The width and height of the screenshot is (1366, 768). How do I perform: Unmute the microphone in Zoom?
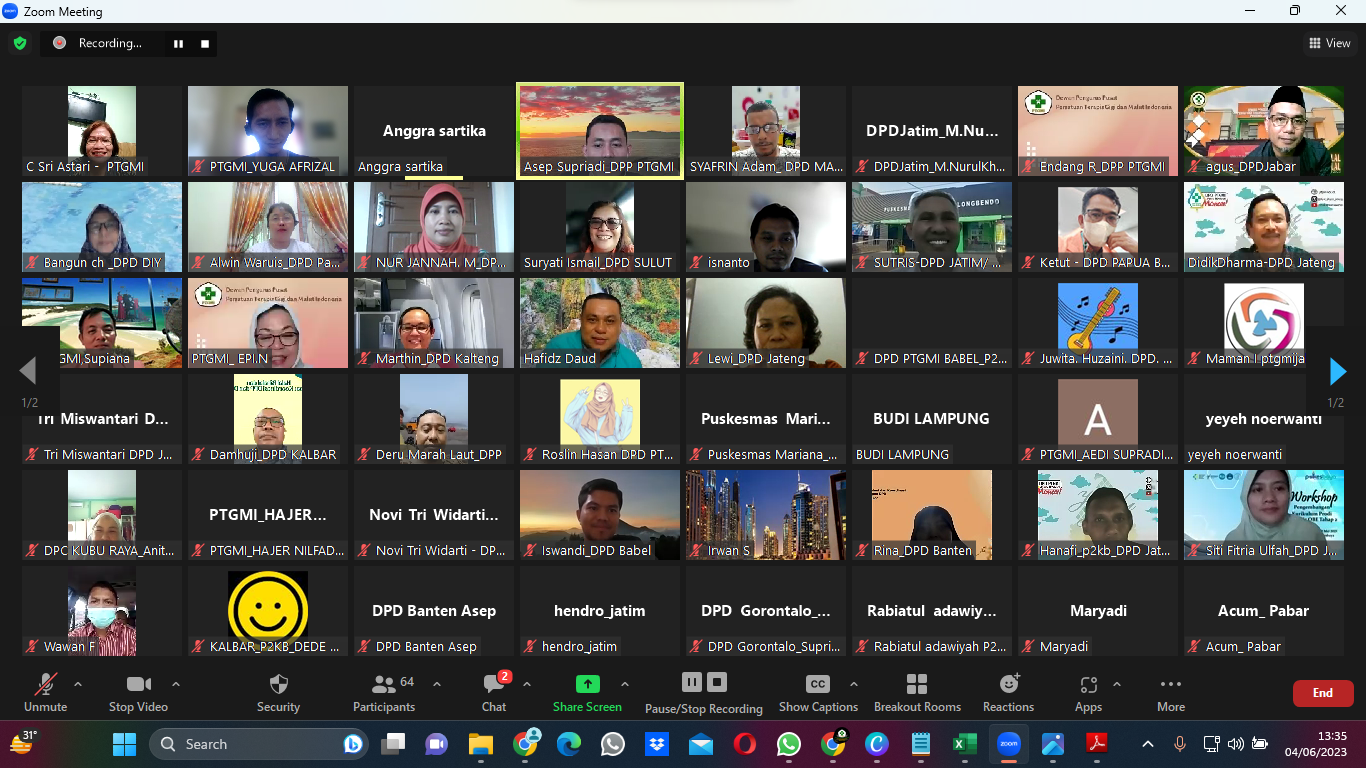(x=45, y=693)
